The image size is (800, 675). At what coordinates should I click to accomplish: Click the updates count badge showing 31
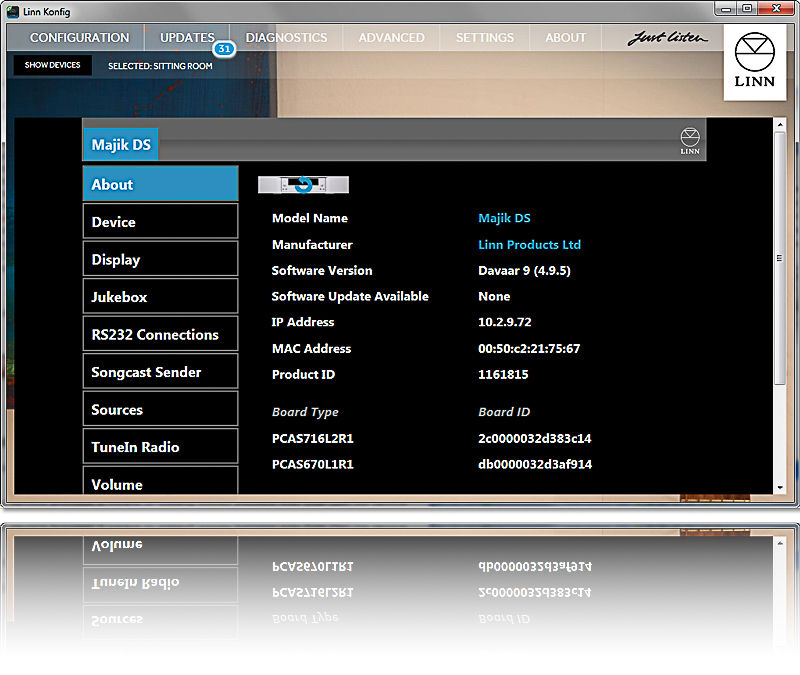pyautogui.click(x=223, y=50)
